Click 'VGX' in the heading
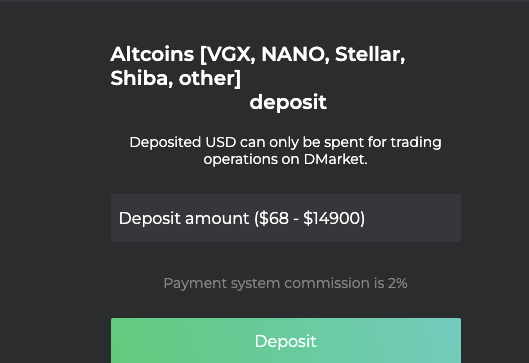Screen dimensions: 529x363 pos(230,54)
